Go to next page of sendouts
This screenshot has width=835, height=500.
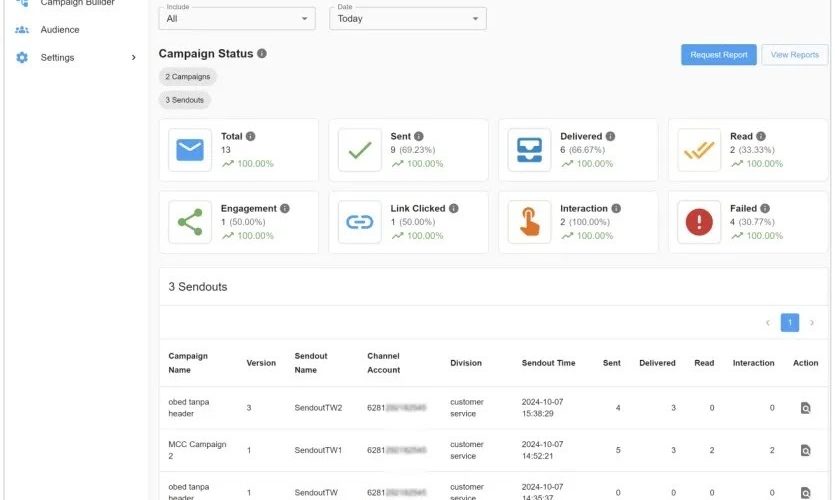812,322
